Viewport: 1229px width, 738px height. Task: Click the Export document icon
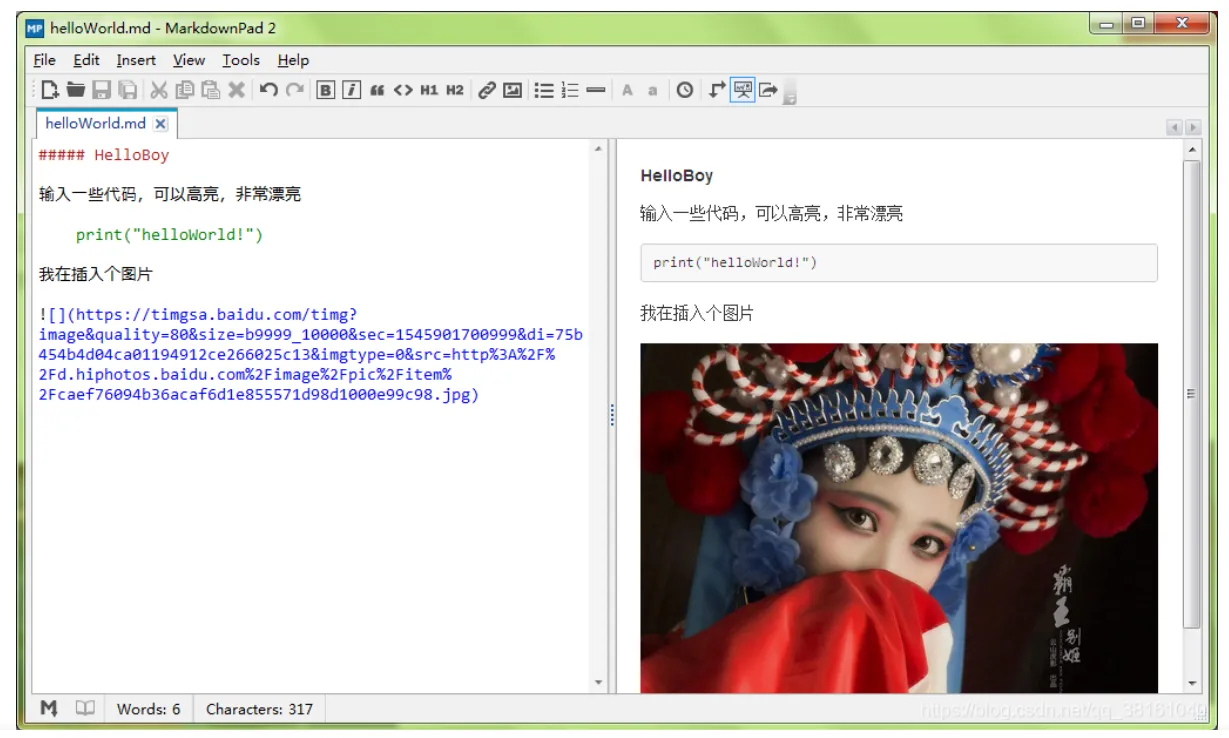tap(768, 90)
